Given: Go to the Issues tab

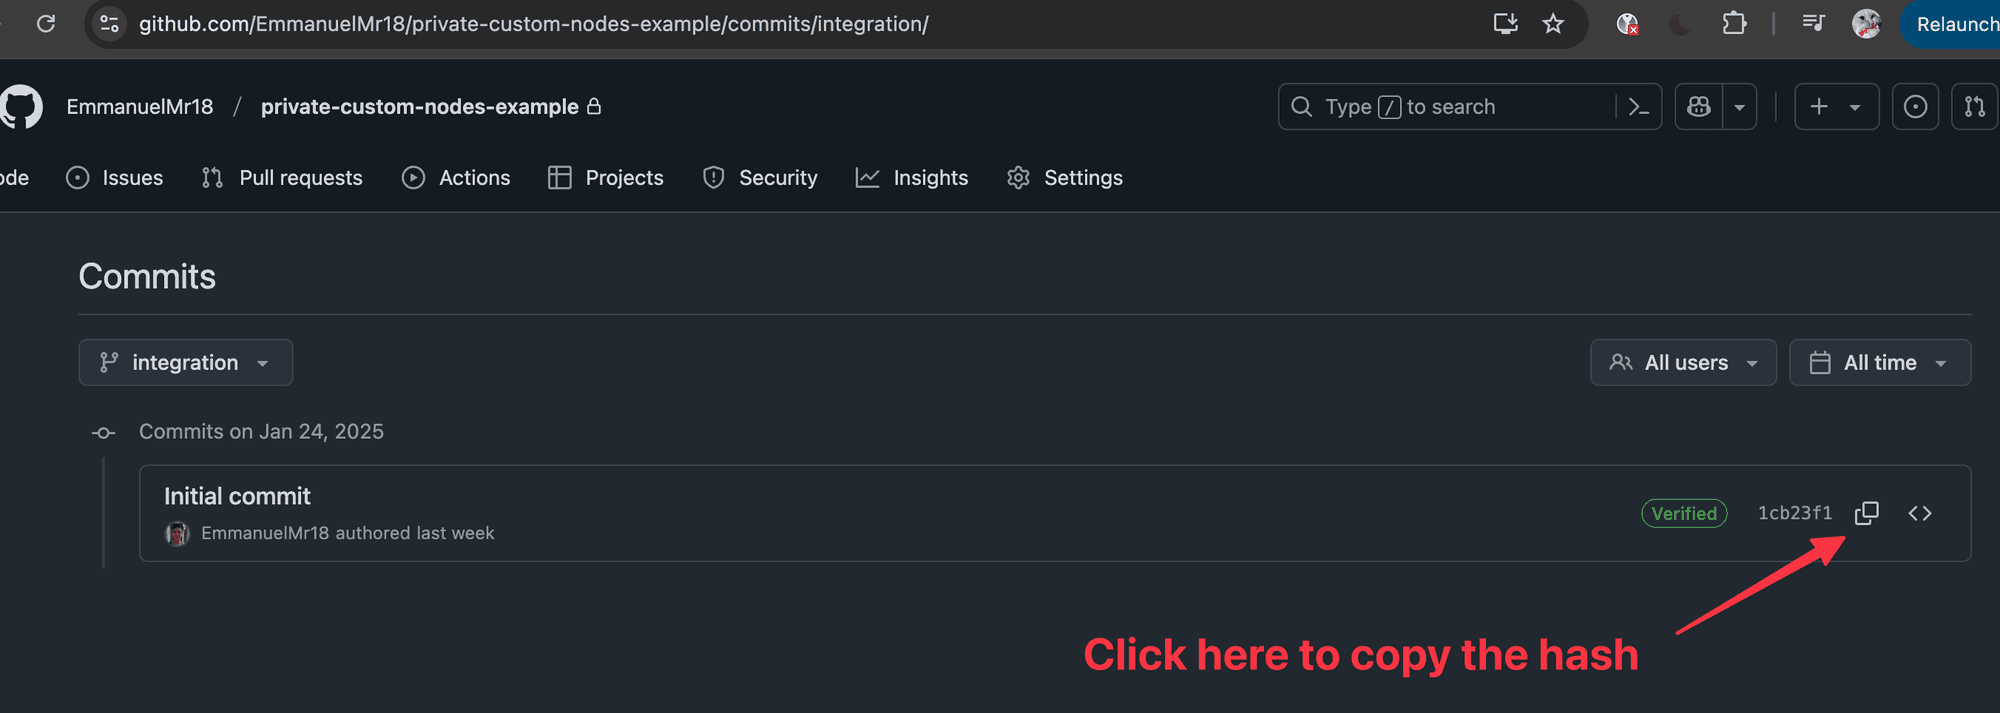Looking at the screenshot, I should [115, 178].
